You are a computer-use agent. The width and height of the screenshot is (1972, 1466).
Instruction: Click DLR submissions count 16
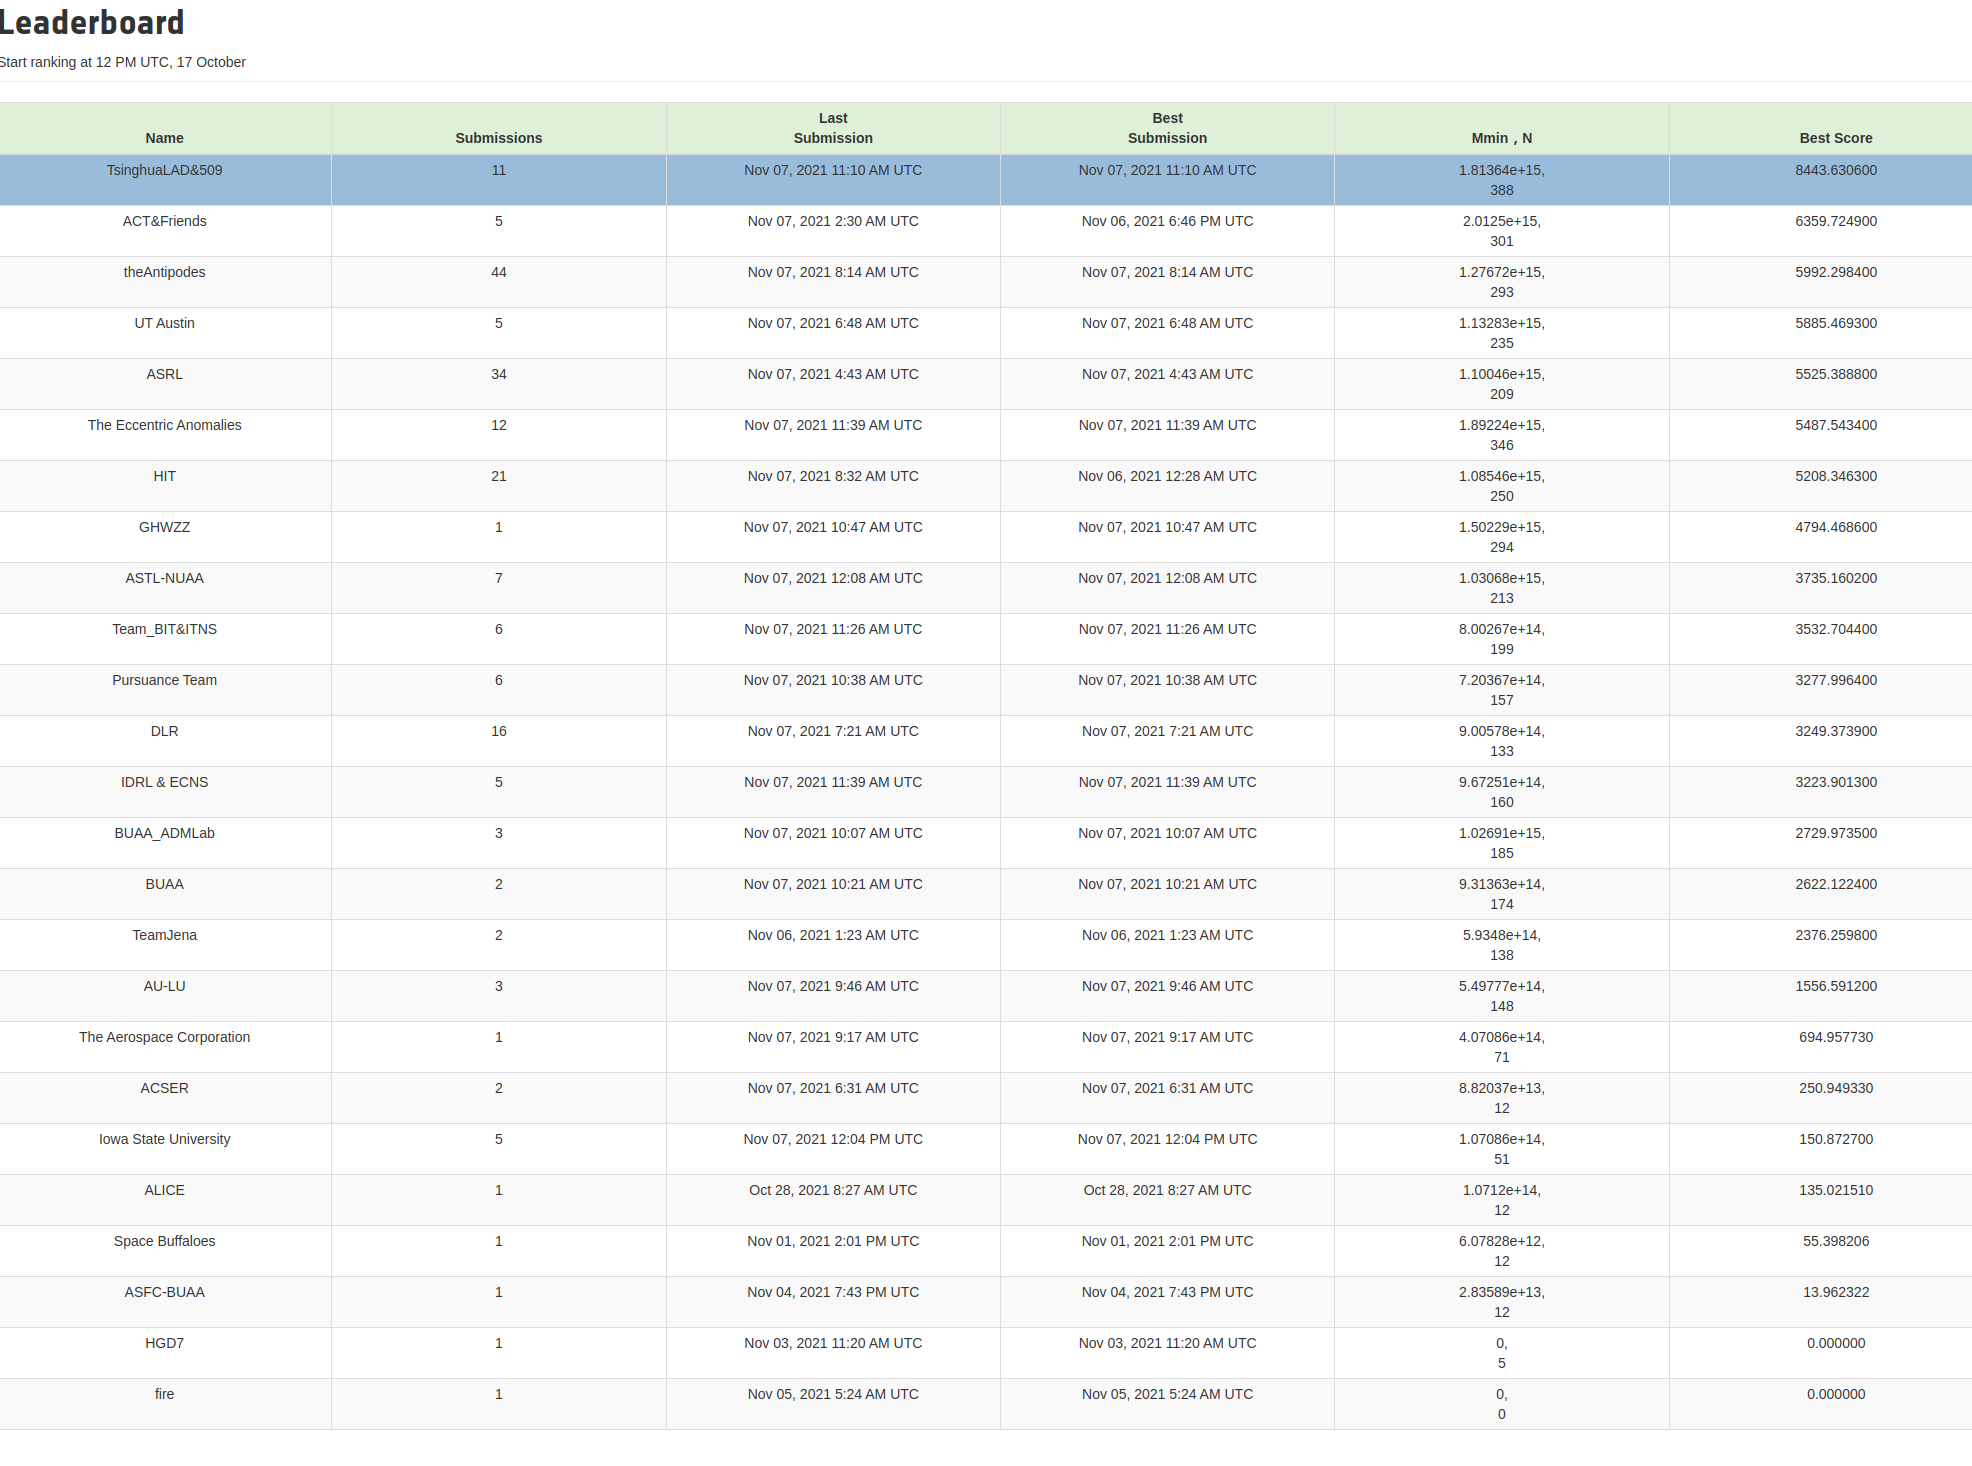click(x=498, y=731)
